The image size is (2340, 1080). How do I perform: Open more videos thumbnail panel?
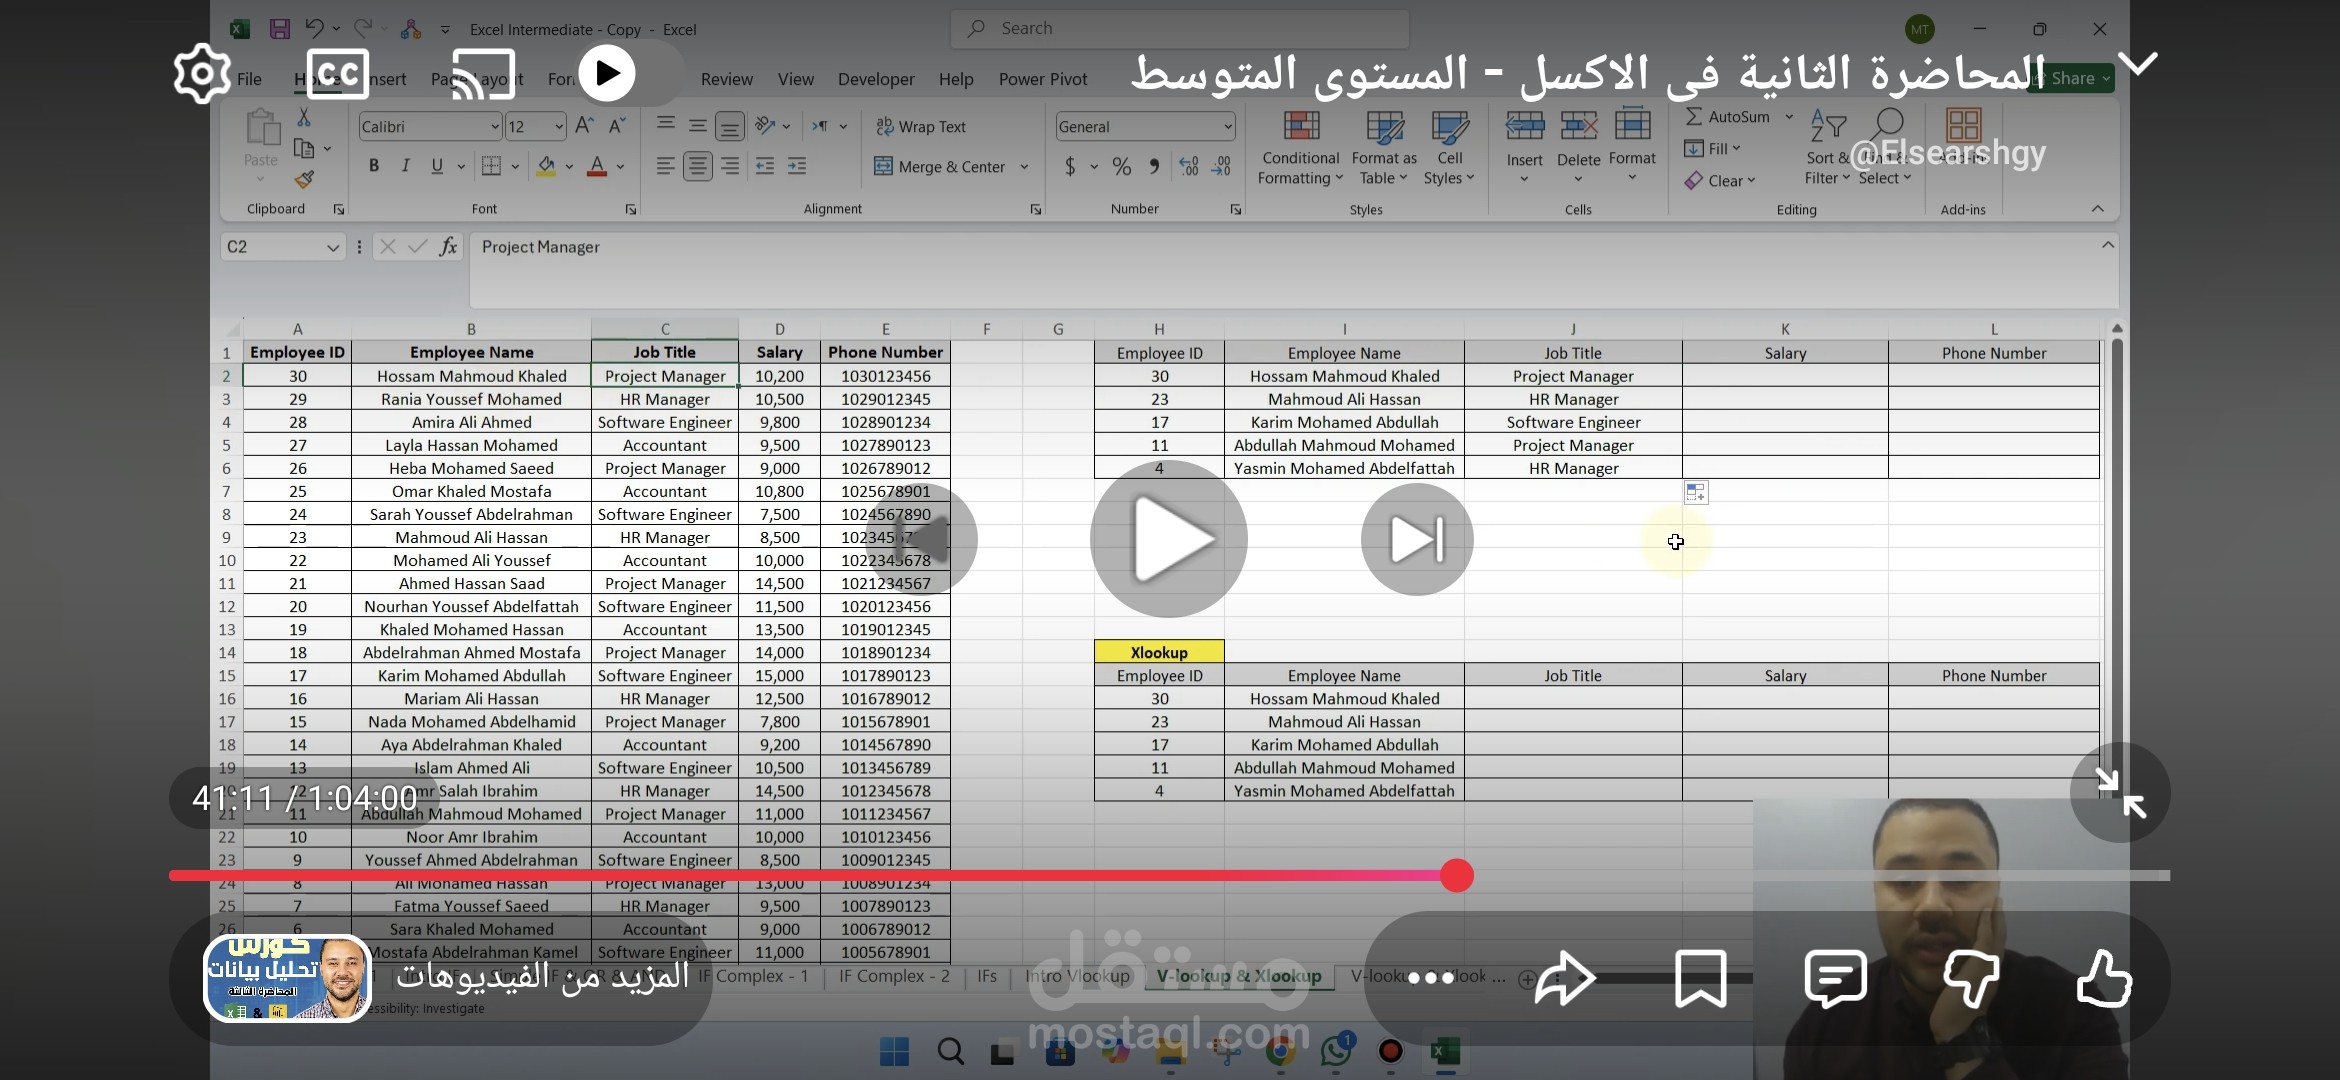[x=287, y=978]
